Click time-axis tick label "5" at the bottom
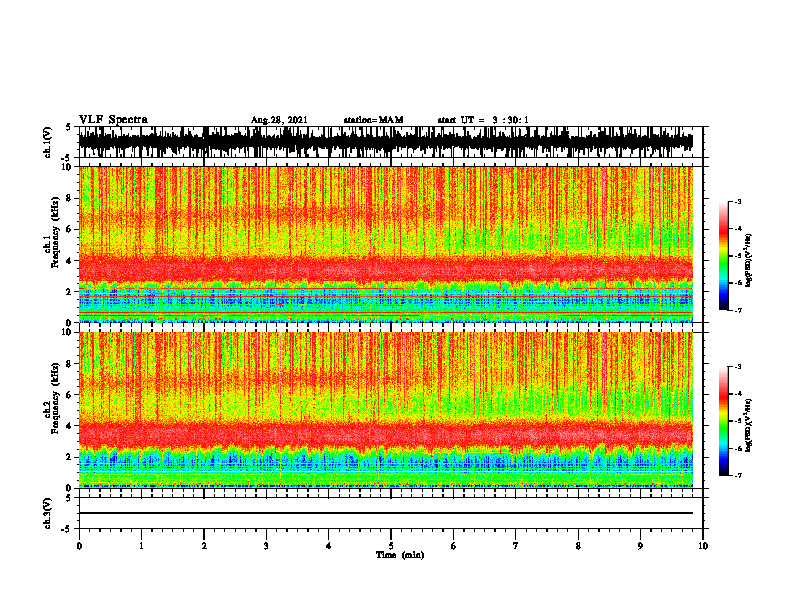This screenshot has height=612, width=792. pyautogui.click(x=391, y=546)
